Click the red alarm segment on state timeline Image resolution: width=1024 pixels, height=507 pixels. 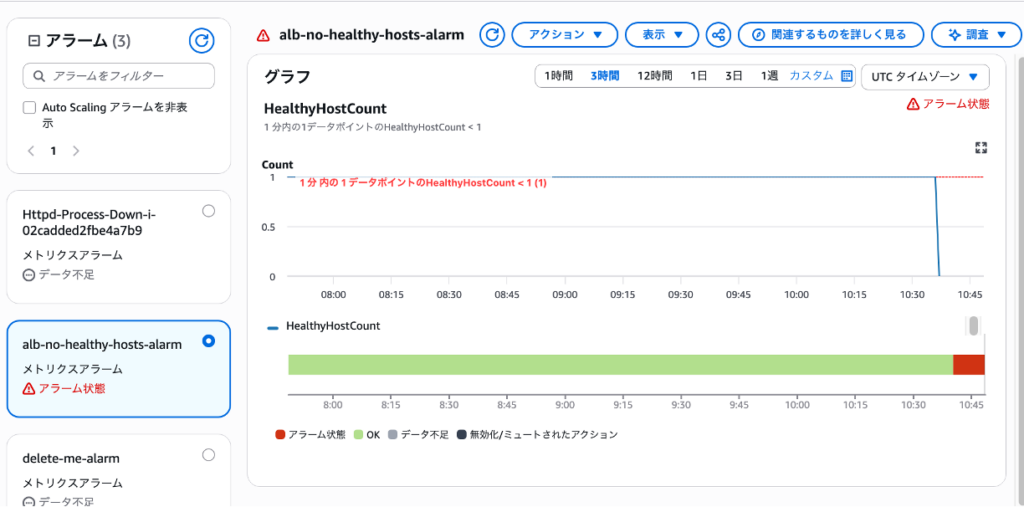click(968, 365)
